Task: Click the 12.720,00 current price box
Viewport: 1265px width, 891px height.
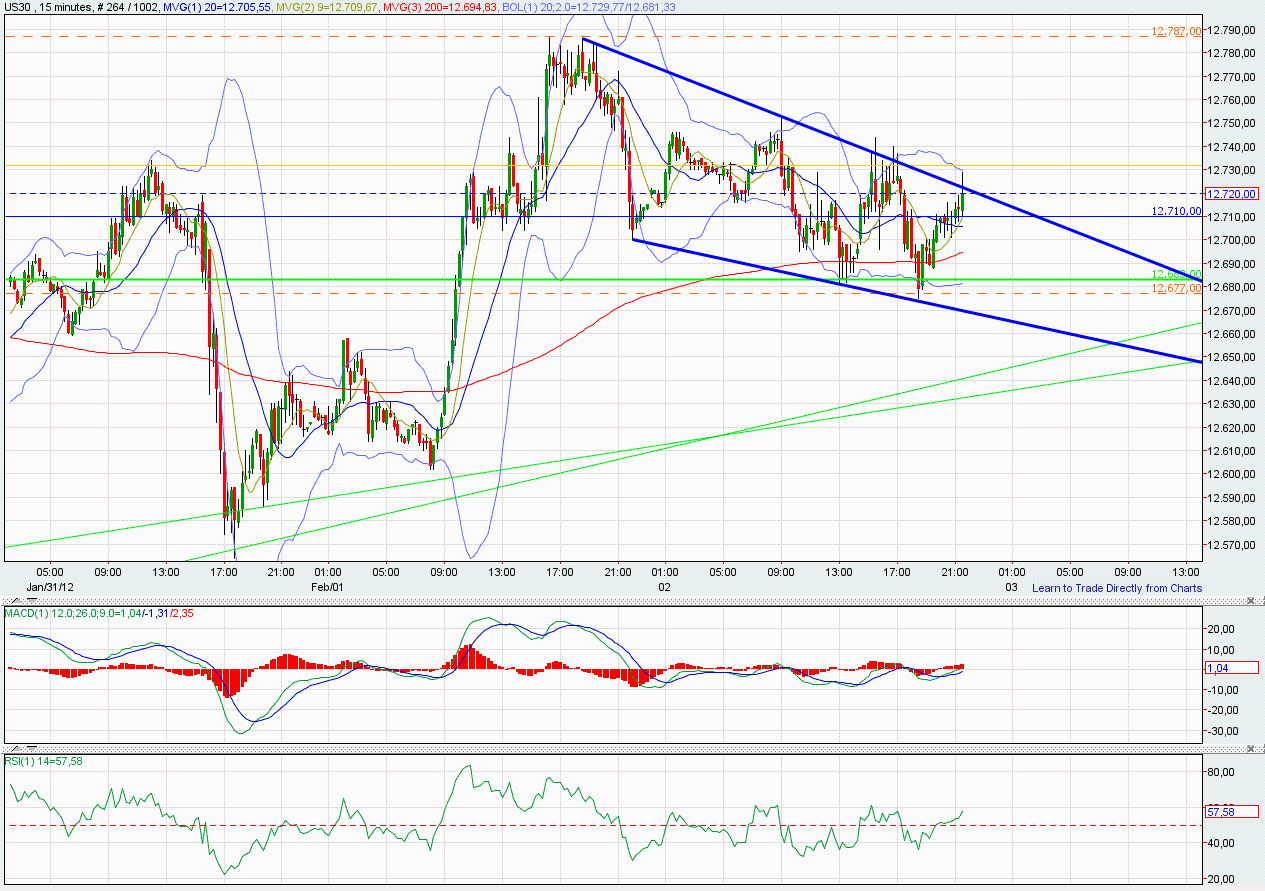Action: click(x=1232, y=194)
